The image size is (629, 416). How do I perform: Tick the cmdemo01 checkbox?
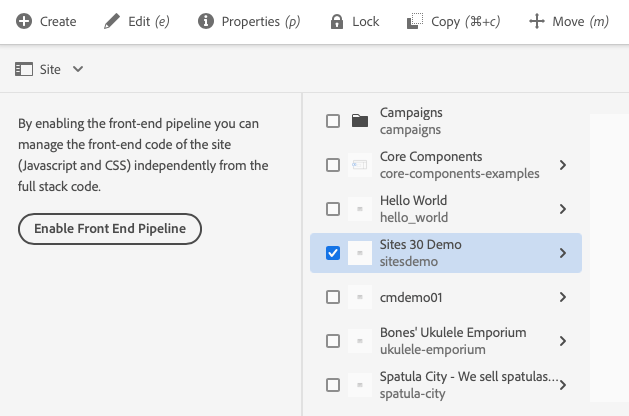333,297
